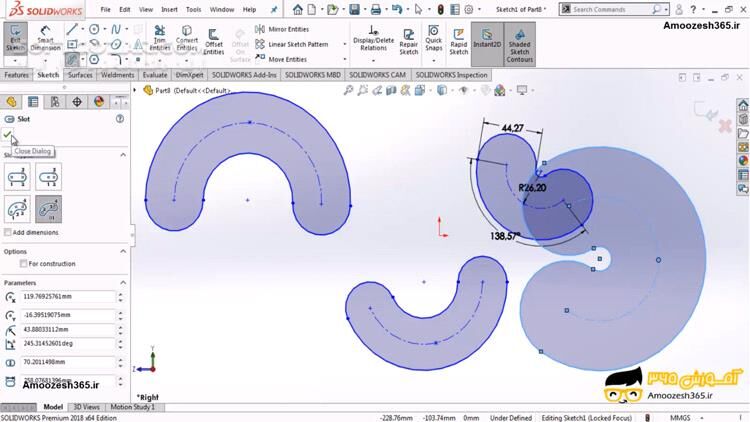The image size is (750, 422).
Task: Collapse the Options section
Action: coord(123,251)
